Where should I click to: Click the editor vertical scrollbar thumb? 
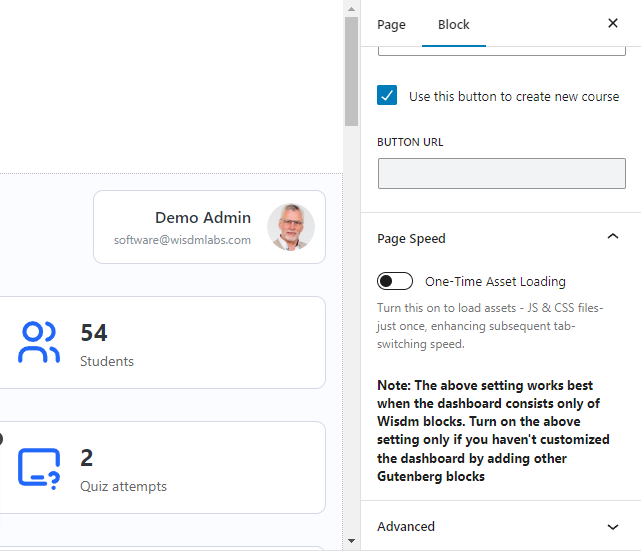coord(351,70)
